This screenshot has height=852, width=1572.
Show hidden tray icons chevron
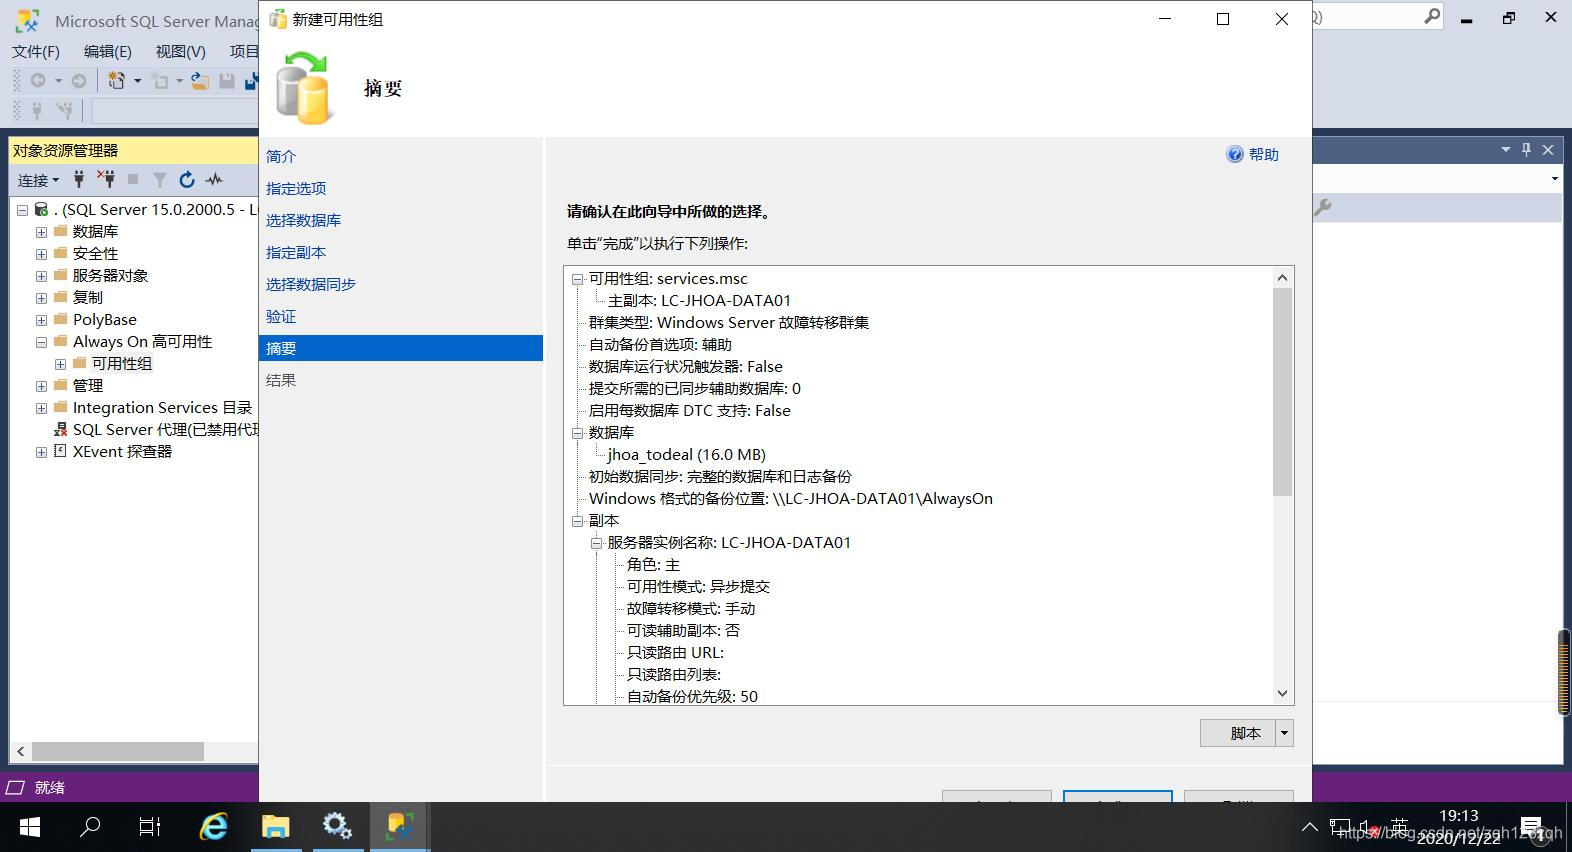click(1309, 827)
